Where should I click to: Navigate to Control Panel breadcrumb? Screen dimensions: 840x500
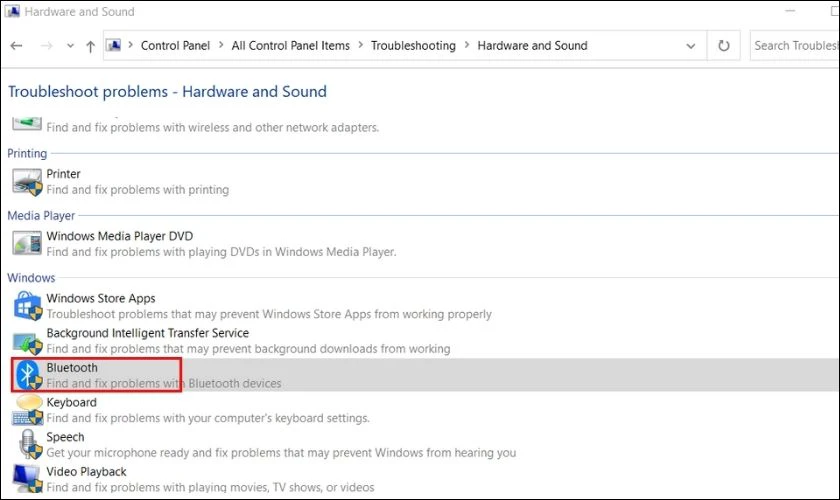pyautogui.click(x=175, y=46)
